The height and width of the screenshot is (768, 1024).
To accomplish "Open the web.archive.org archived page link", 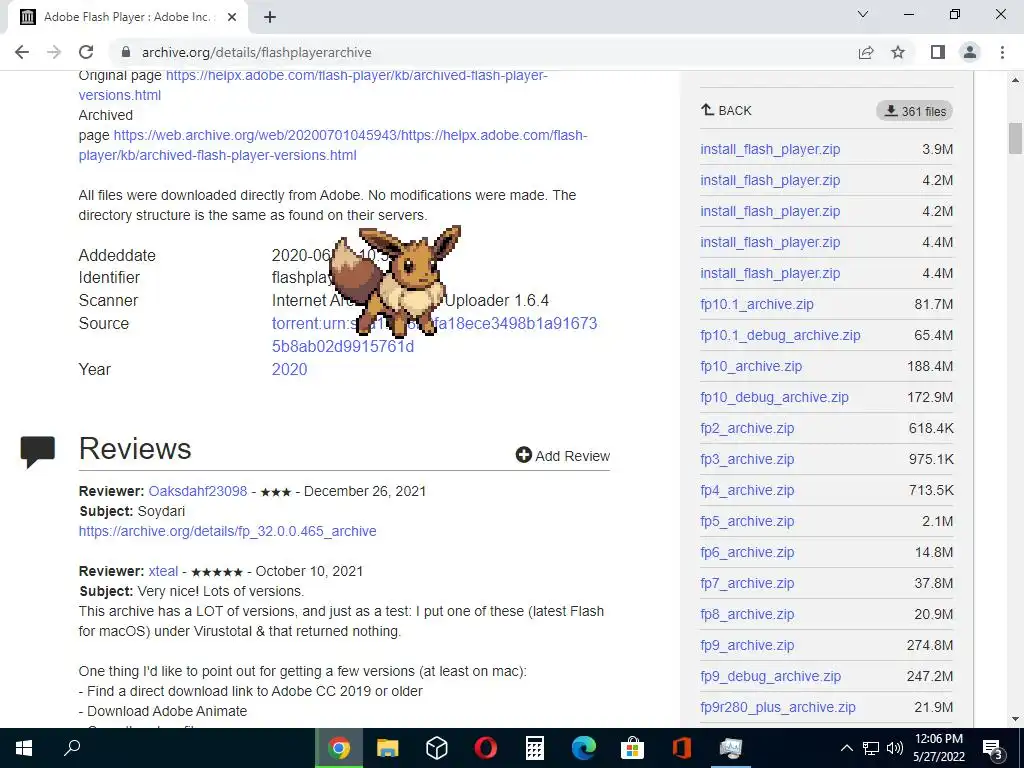I will tap(333, 145).
